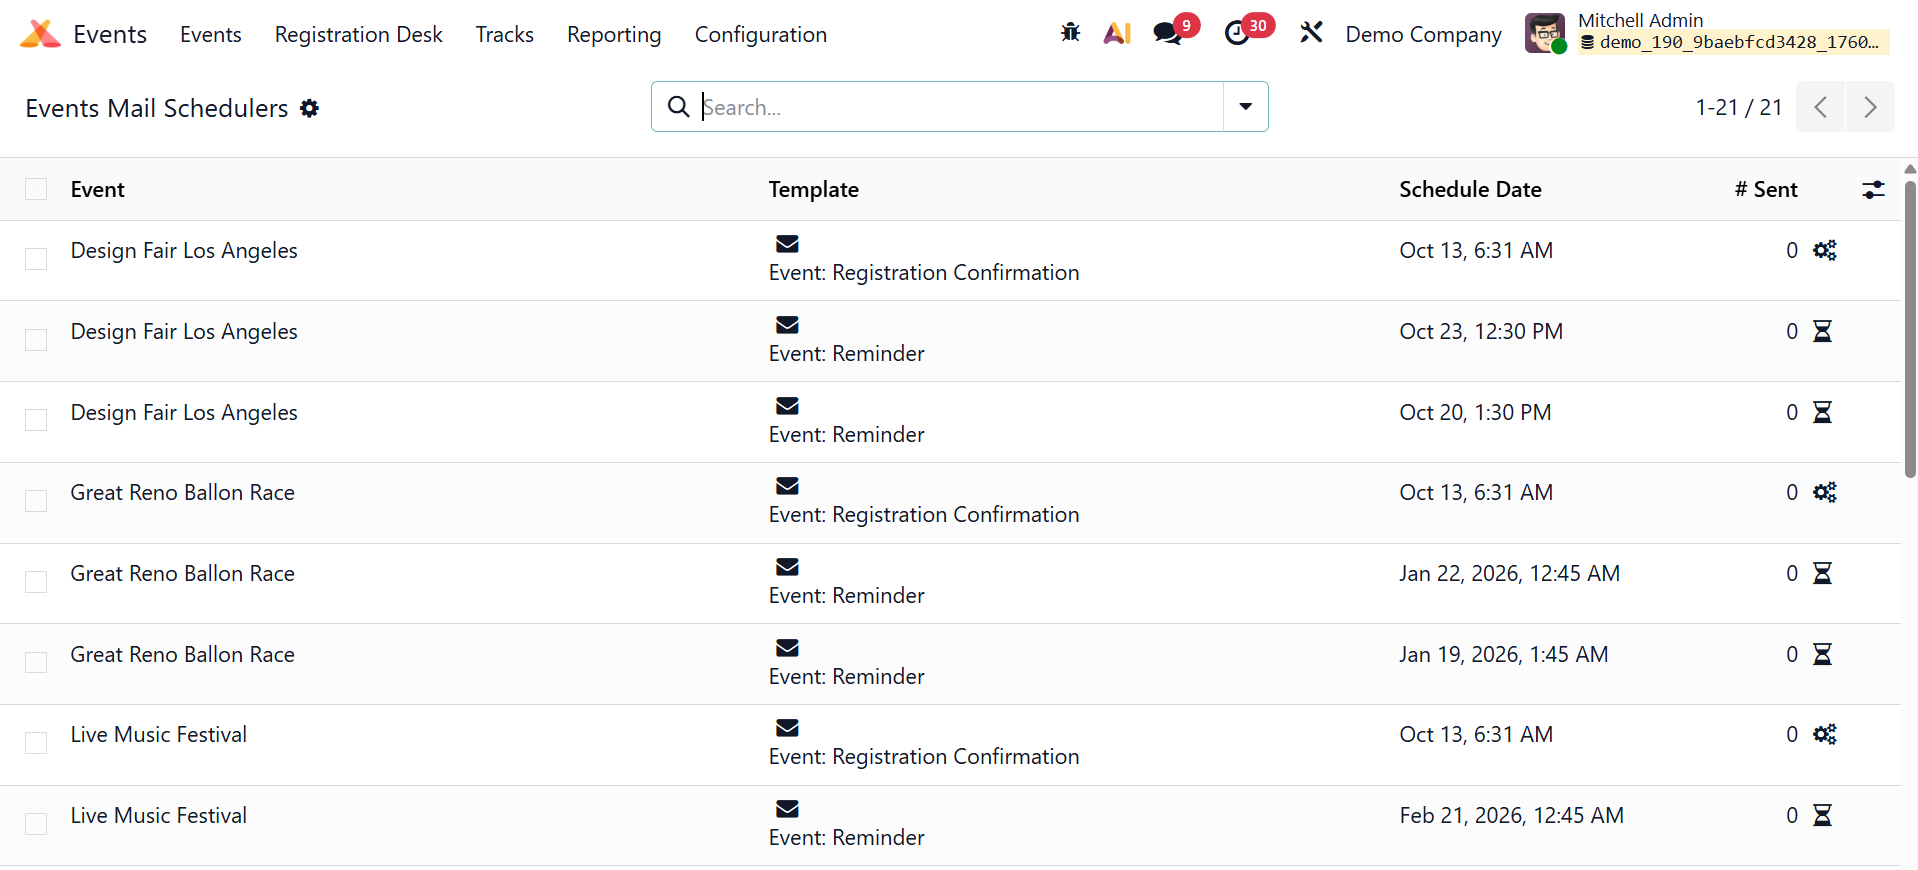Viewport: 1918px width, 870px height.
Task: Open the Reporting menu
Action: 613,34
